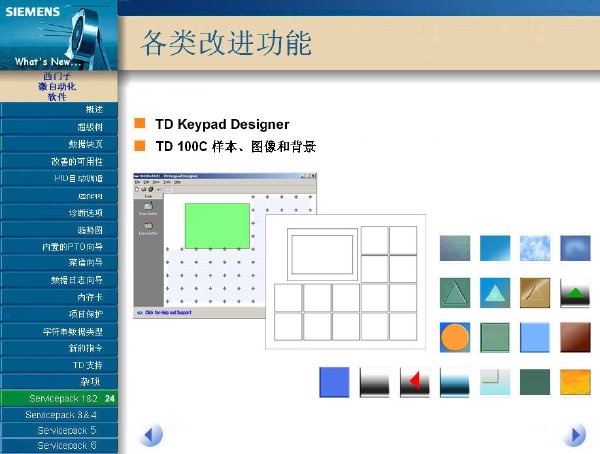Pick the dark blue glow background sample
Screen dimensions: 600x454
(575, 248)
